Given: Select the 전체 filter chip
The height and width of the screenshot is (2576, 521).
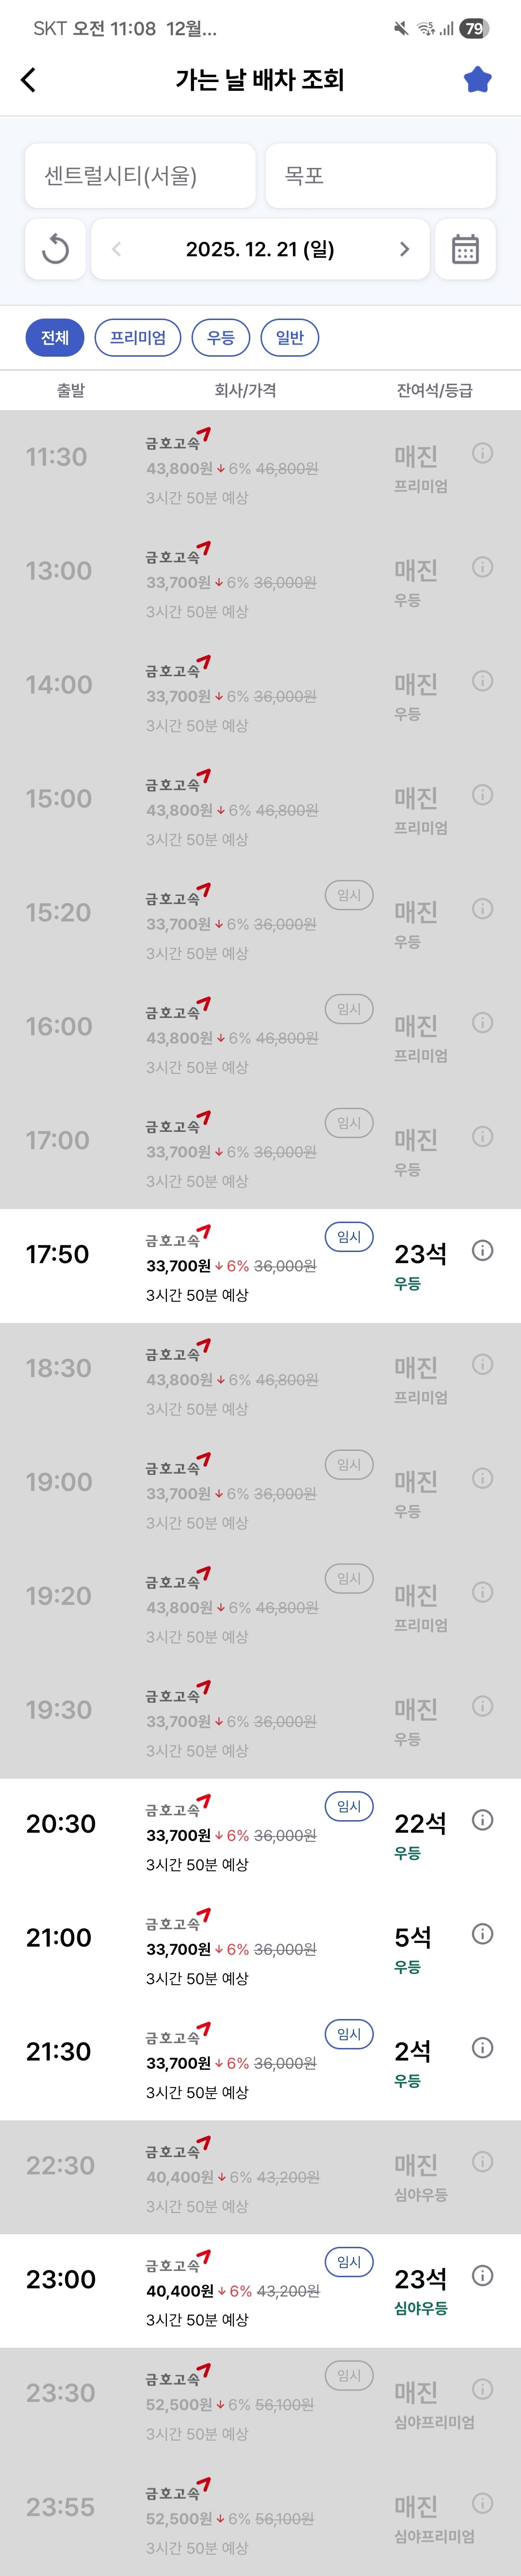Looking at the screenshot, I should click(x=55, y=338).
